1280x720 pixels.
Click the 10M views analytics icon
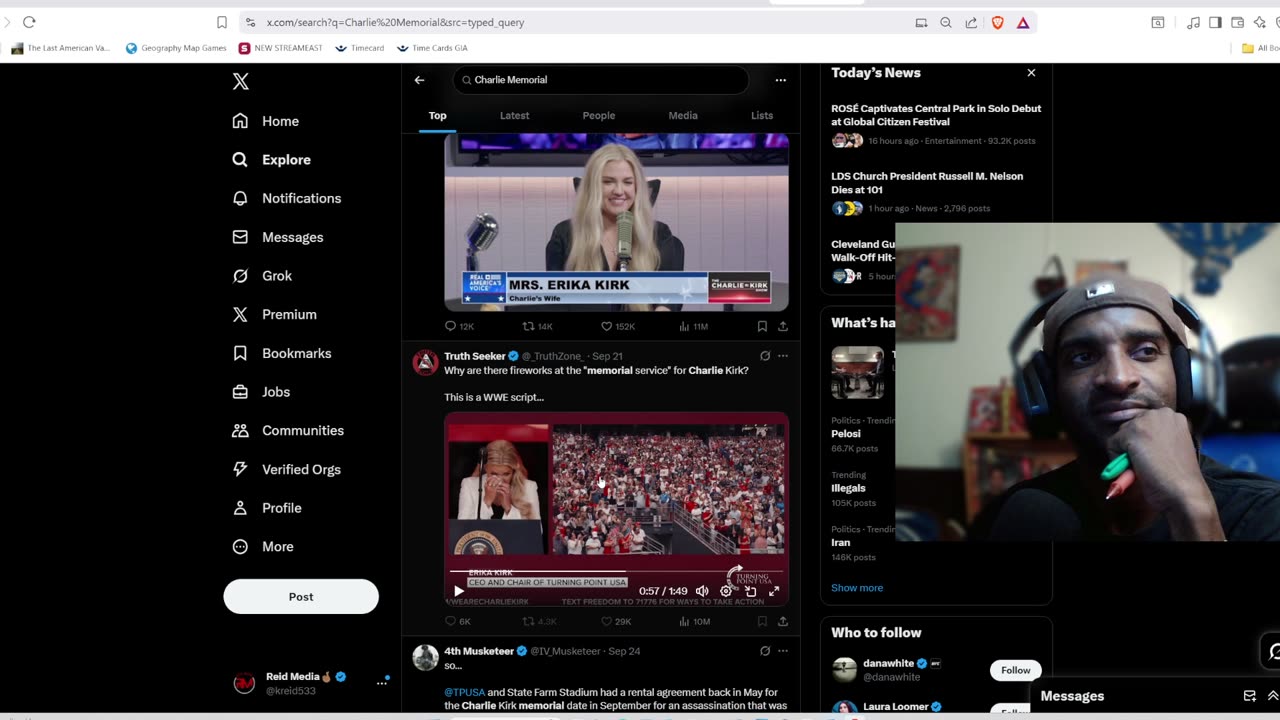684,621
